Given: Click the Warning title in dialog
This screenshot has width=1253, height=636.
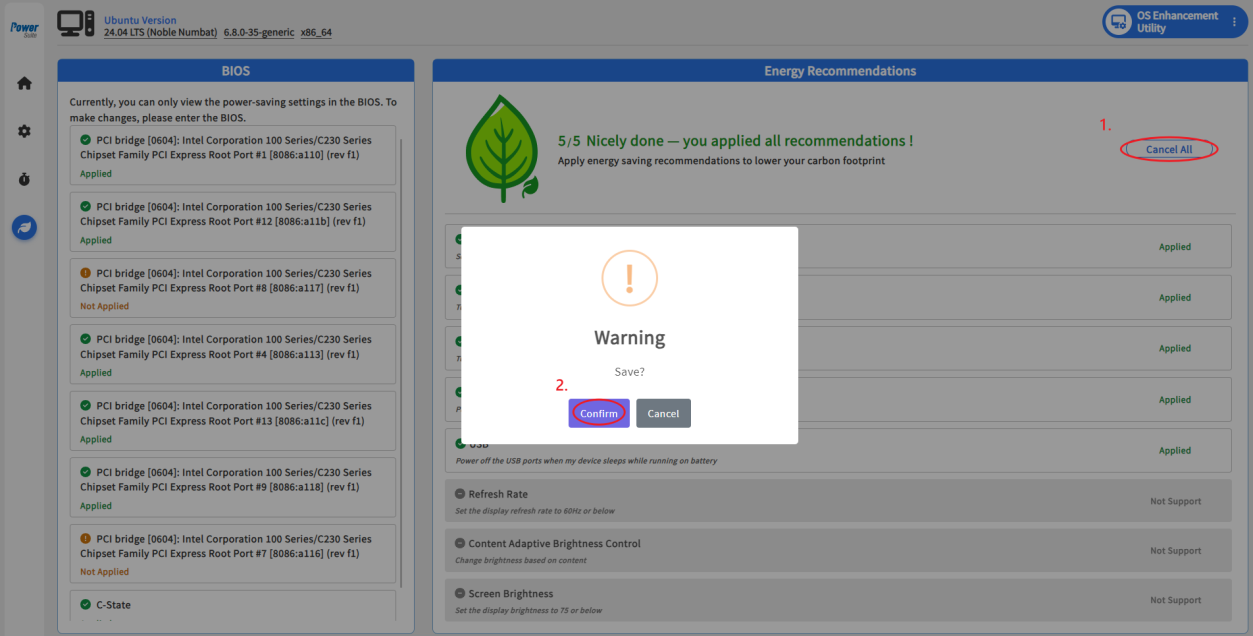Looking at the screenshot, I should tap(630, 338).
